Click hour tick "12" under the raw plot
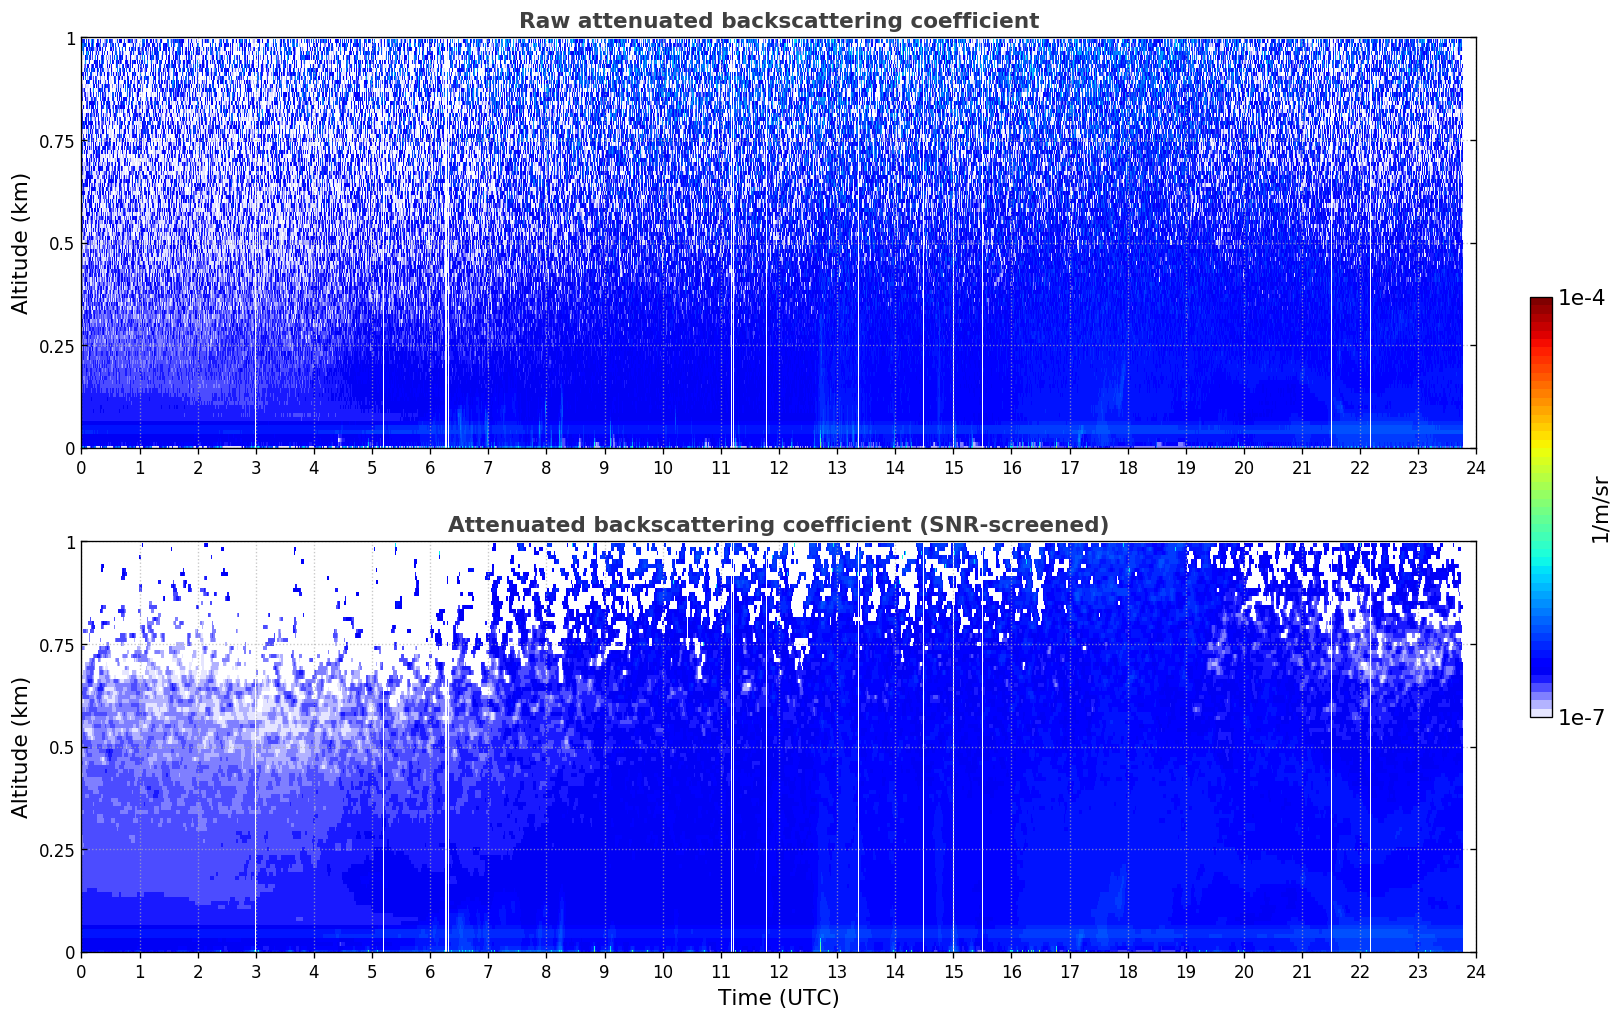 [x=779, y=467]
